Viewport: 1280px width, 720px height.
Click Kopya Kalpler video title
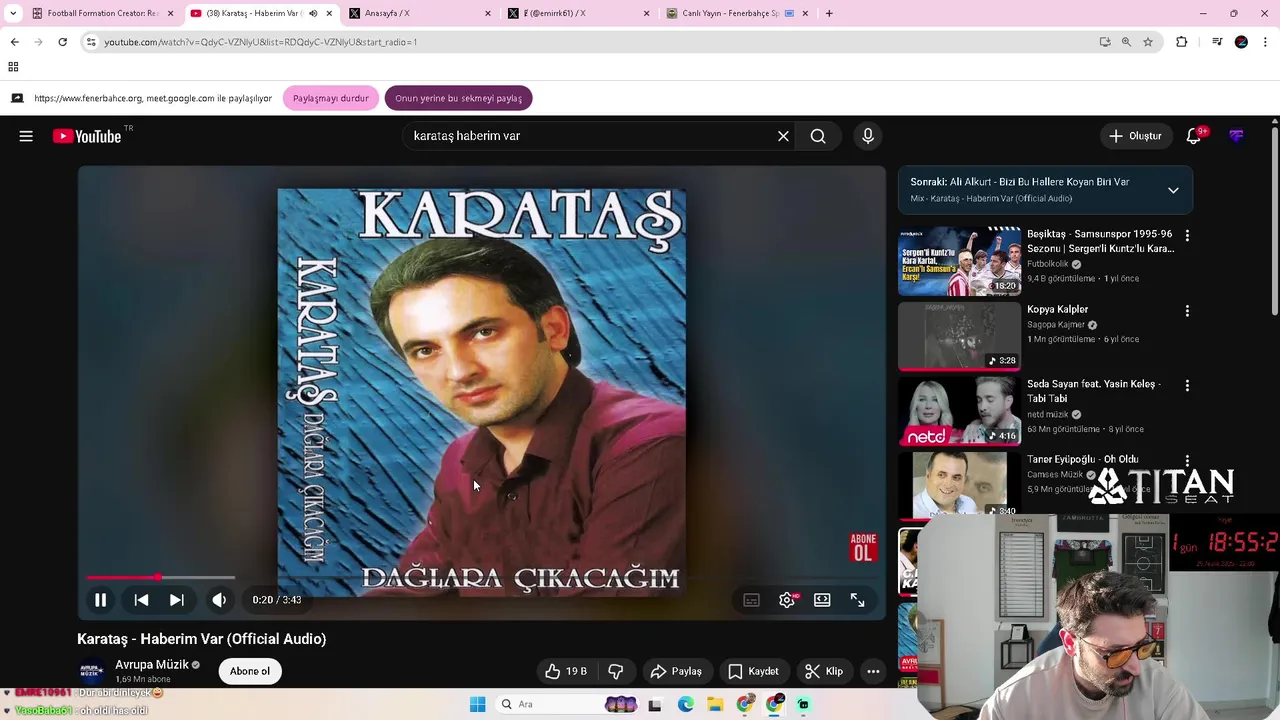(1057, 309)
